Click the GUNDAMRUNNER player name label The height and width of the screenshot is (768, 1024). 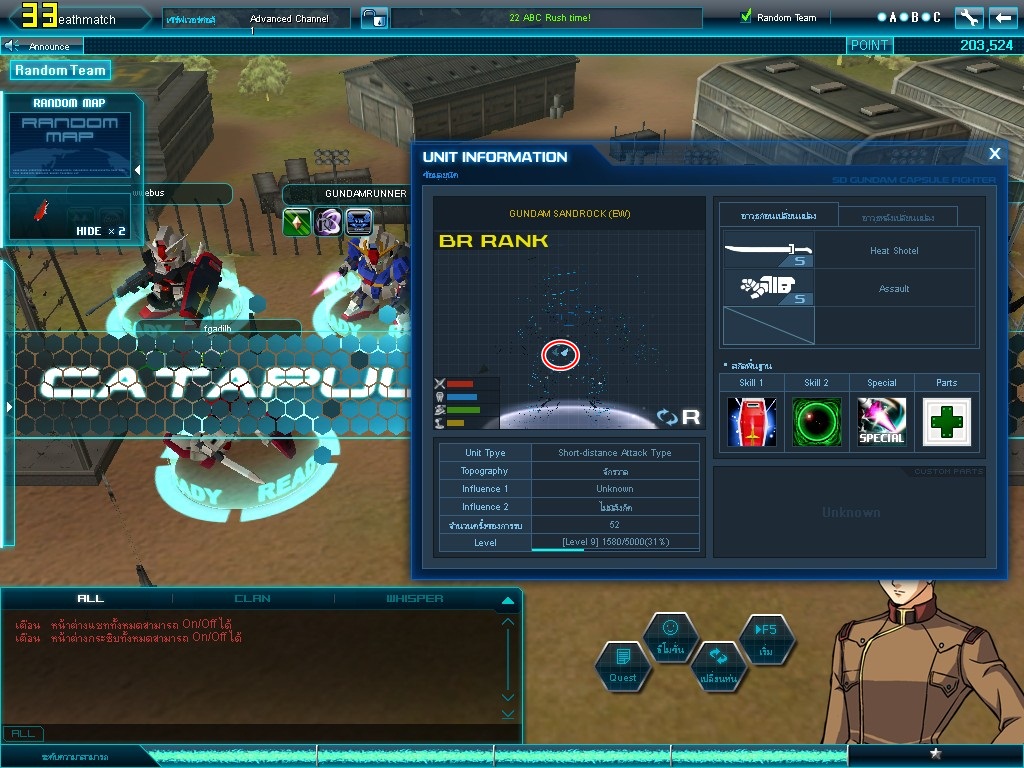(366, 193)
